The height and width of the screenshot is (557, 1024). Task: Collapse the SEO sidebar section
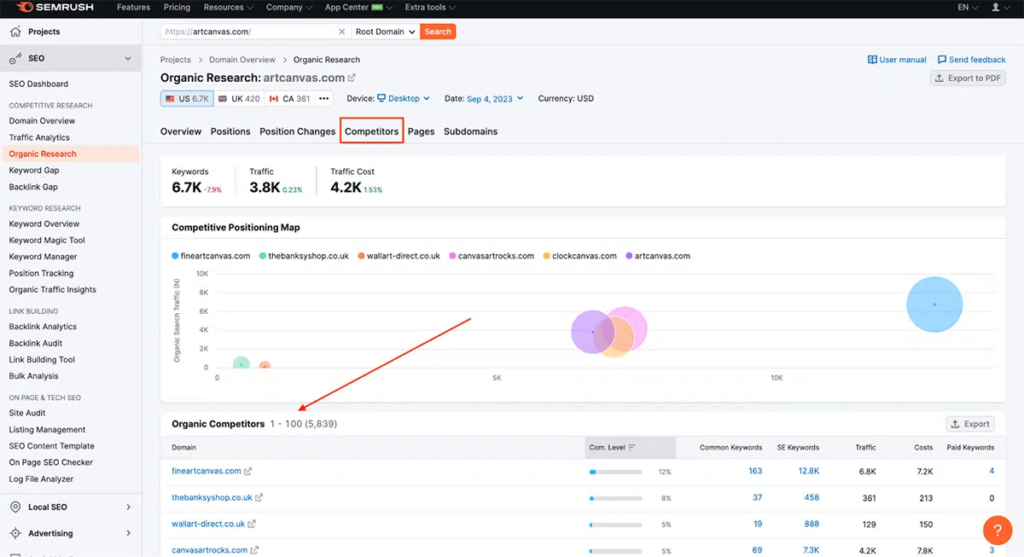click(x=128, y=59)
